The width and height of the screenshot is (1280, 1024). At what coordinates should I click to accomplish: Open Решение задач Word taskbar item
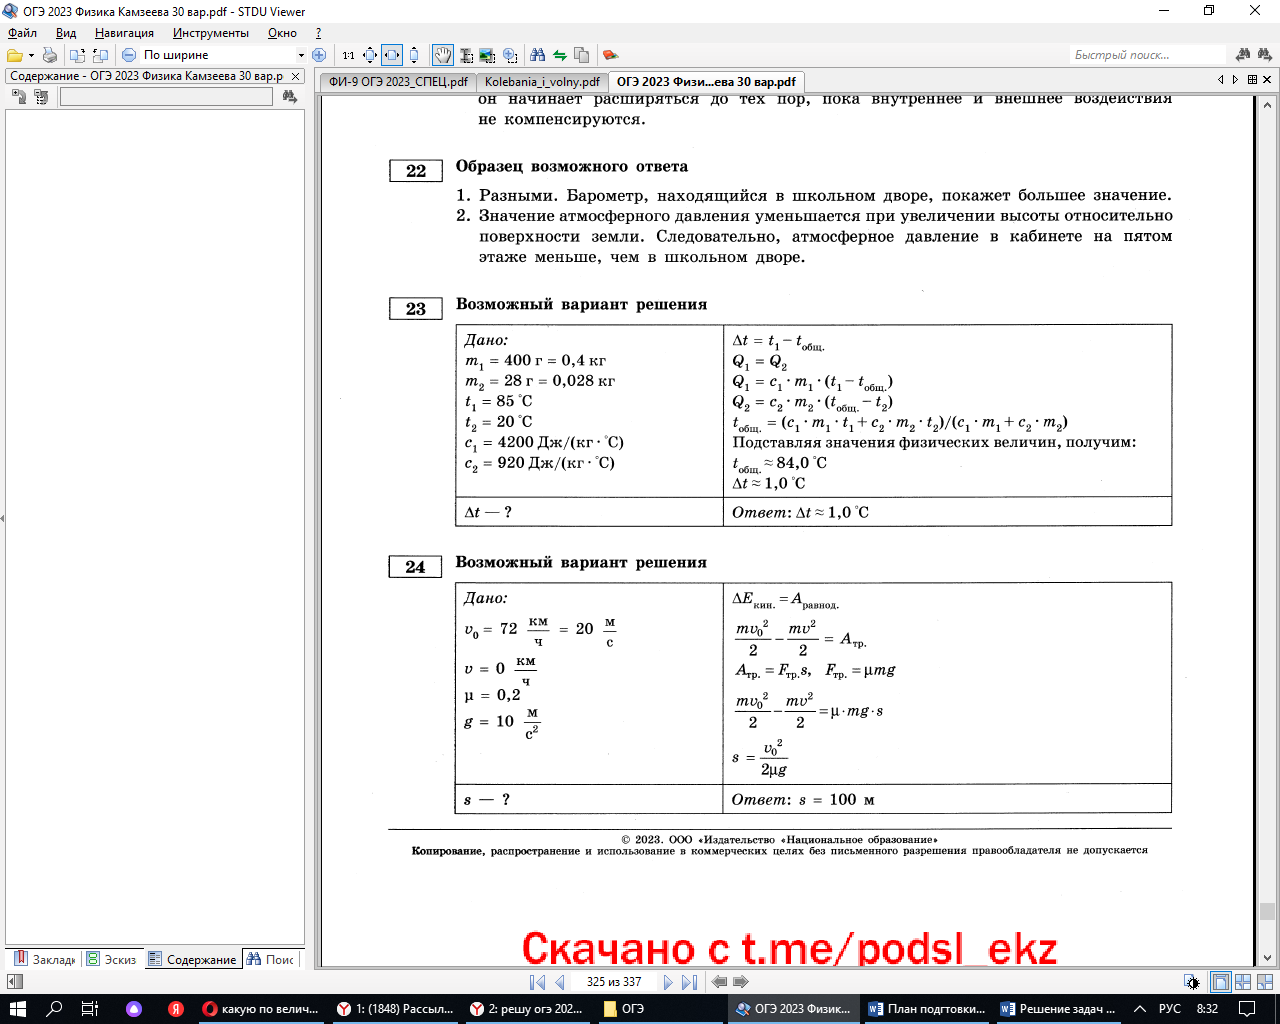1059,1009
